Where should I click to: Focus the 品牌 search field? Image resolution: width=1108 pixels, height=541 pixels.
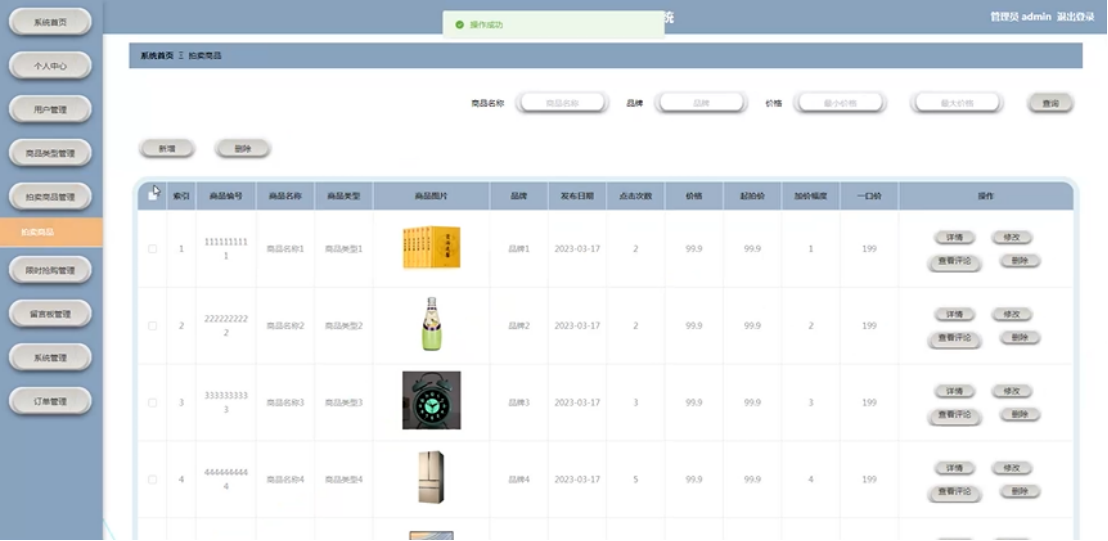pos(700,103)
